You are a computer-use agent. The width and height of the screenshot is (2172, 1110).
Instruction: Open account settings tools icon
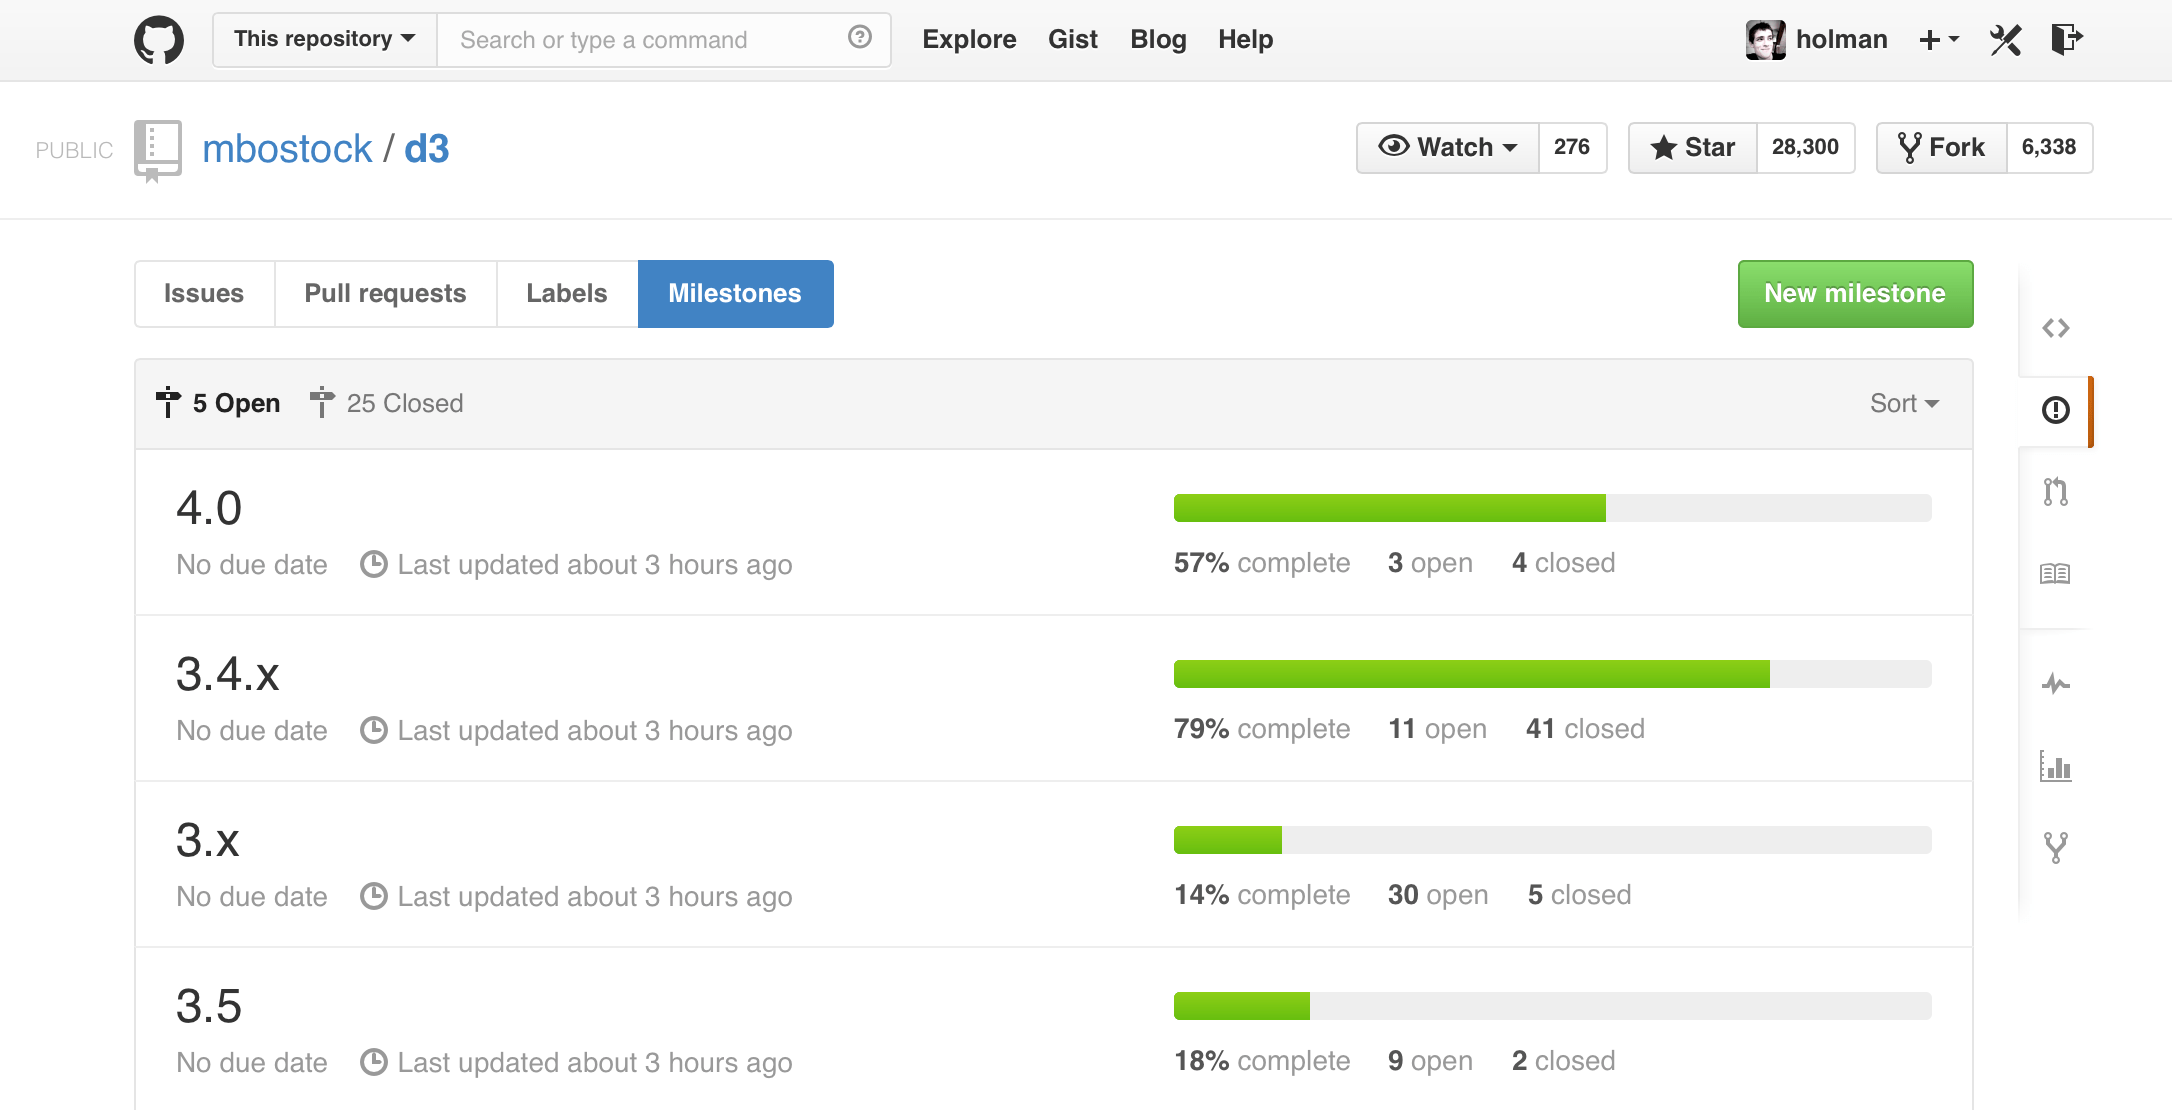pos(2005,40)
